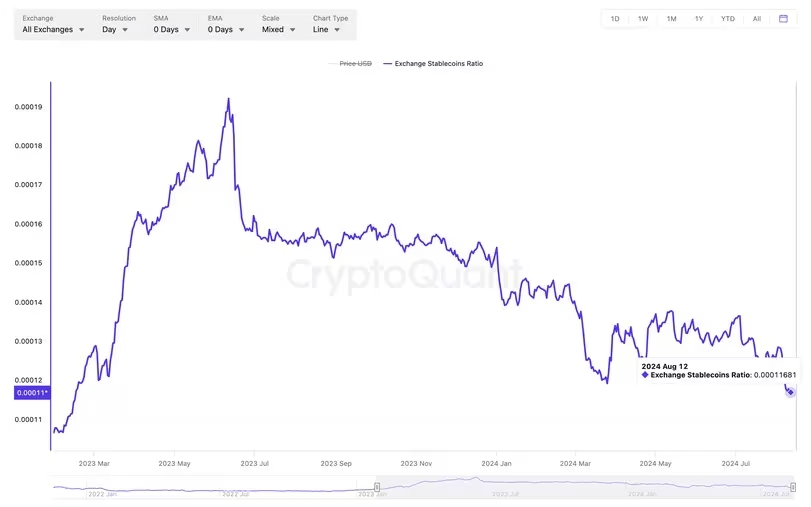The height and width of the screenshot is (507, 811).
Task: Click the left range navigator handle
Action: (376, 487)
